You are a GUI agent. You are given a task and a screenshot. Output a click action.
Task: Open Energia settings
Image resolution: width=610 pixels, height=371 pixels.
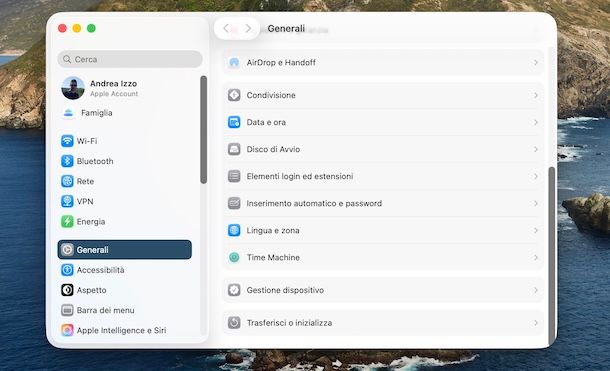[124, 221]
